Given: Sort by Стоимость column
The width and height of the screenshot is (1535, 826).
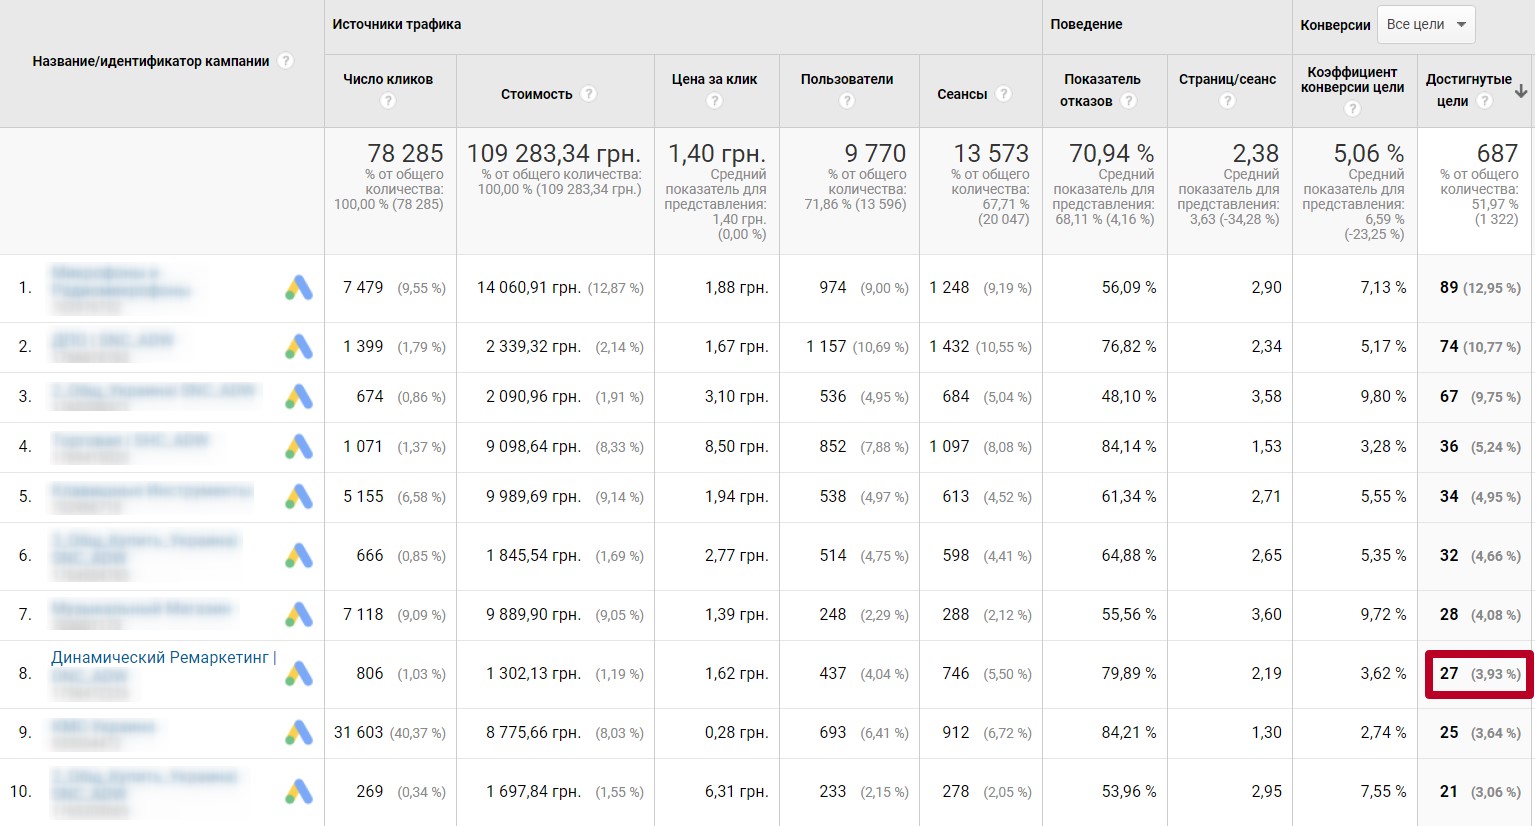Looking at the screenshot, I should [537, 94].
